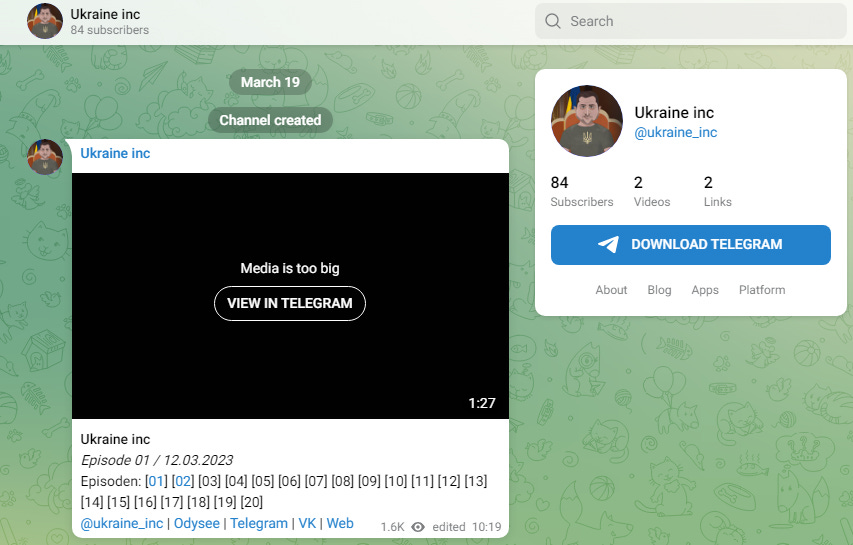Click the Episode 01 / 12.03.2023 caption line
The image size is (853, 545).
pos(157,461)
